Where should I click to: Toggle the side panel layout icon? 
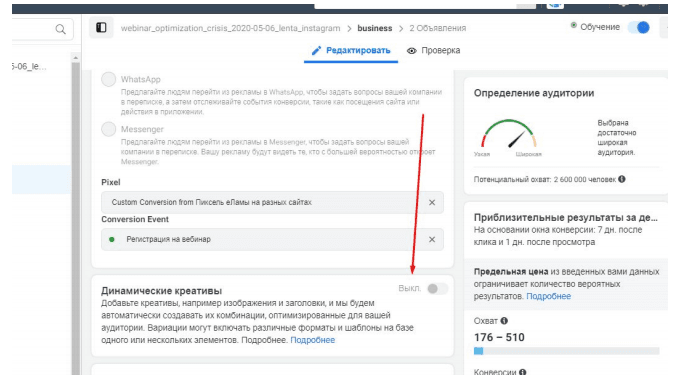101,28
